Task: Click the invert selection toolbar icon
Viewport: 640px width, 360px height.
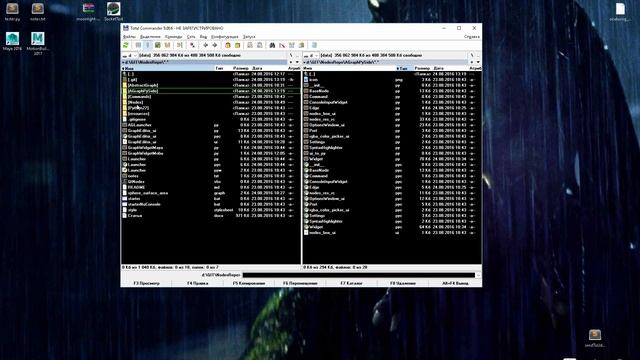Action: click(x=192, y=45)
